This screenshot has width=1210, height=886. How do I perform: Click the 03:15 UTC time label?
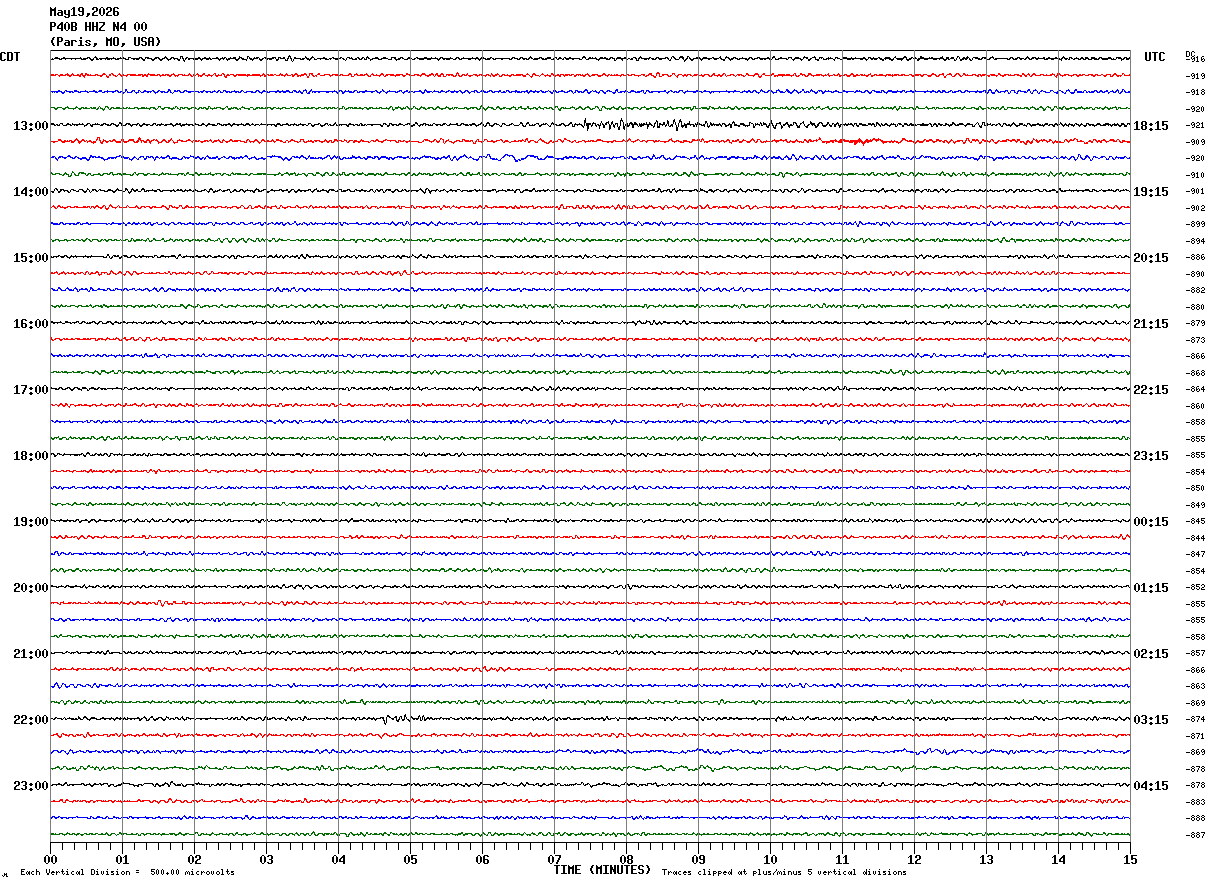point(1151,720)
